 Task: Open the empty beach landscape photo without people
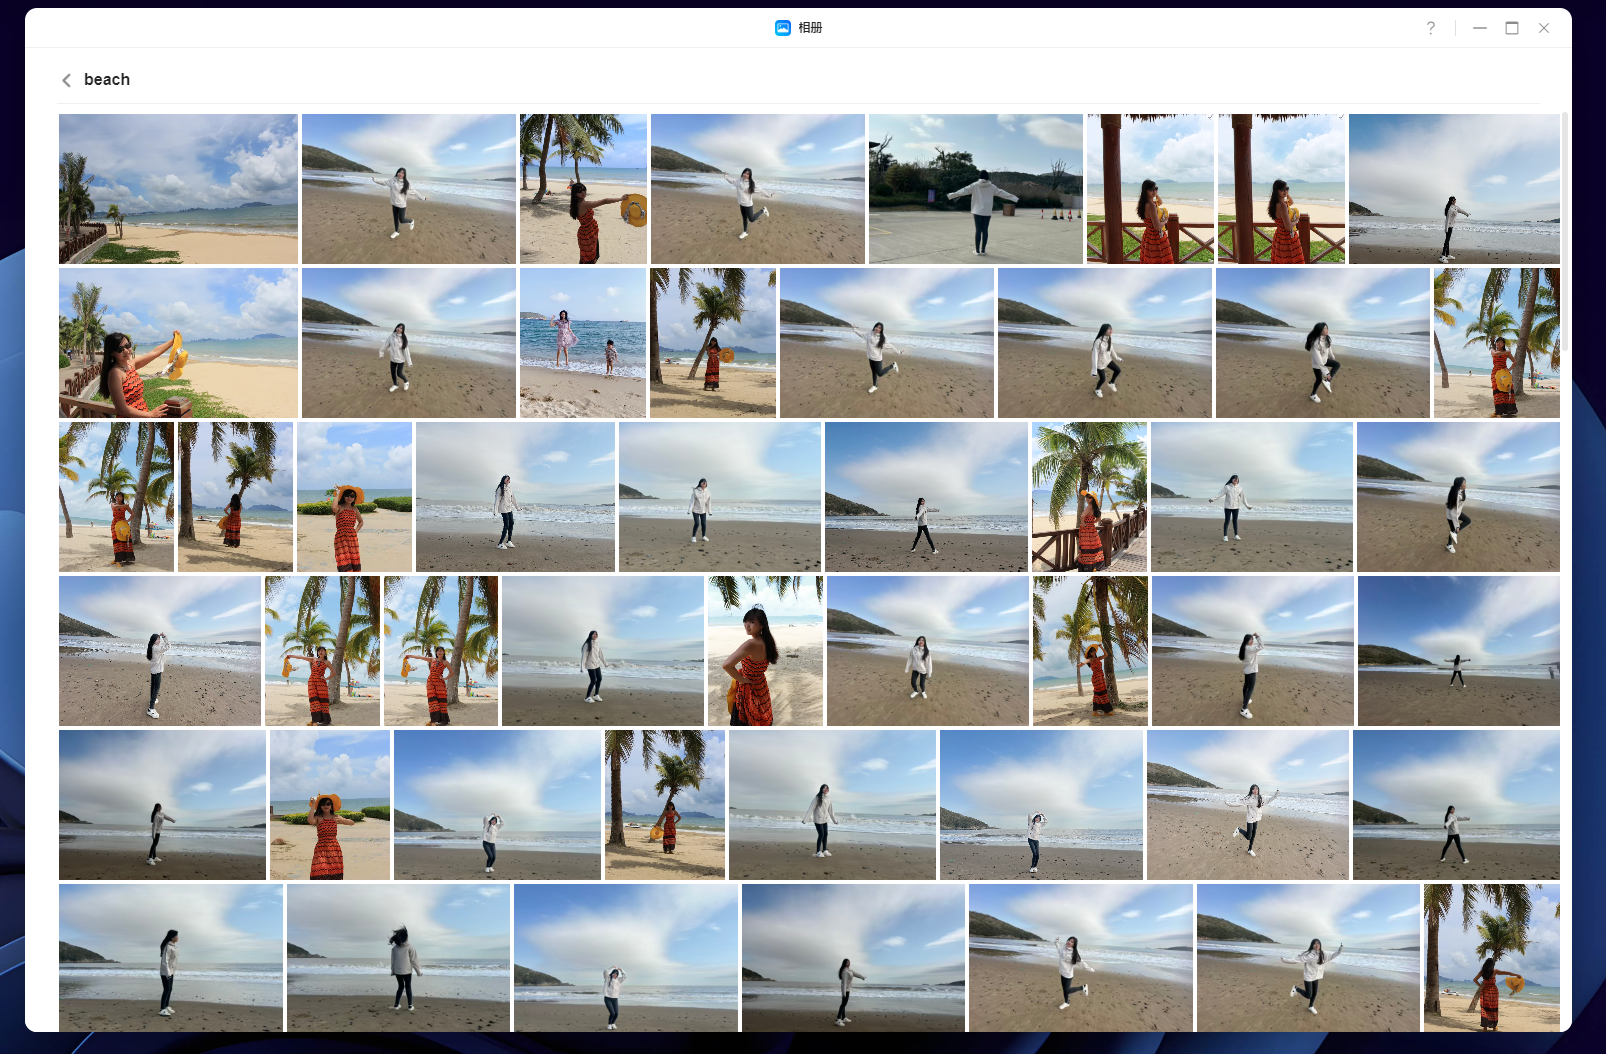tap(178, 189)
